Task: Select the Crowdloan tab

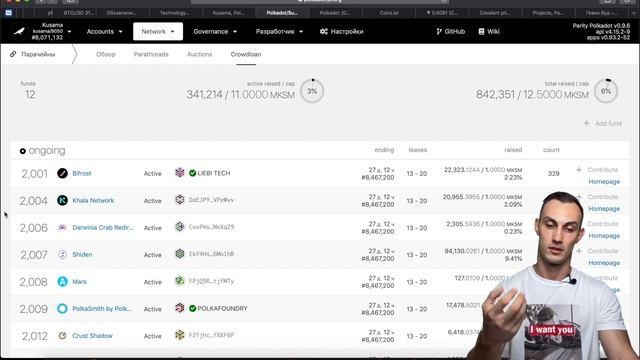Action: [x=246, y=54]
